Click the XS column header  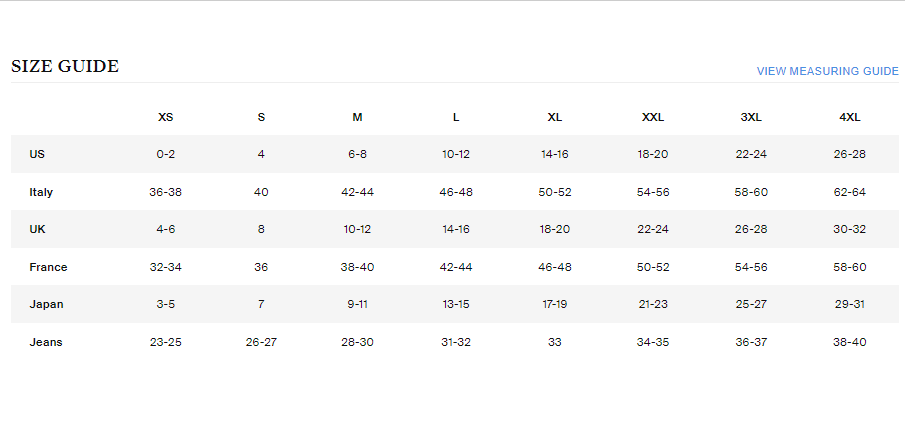pos(166,117)
